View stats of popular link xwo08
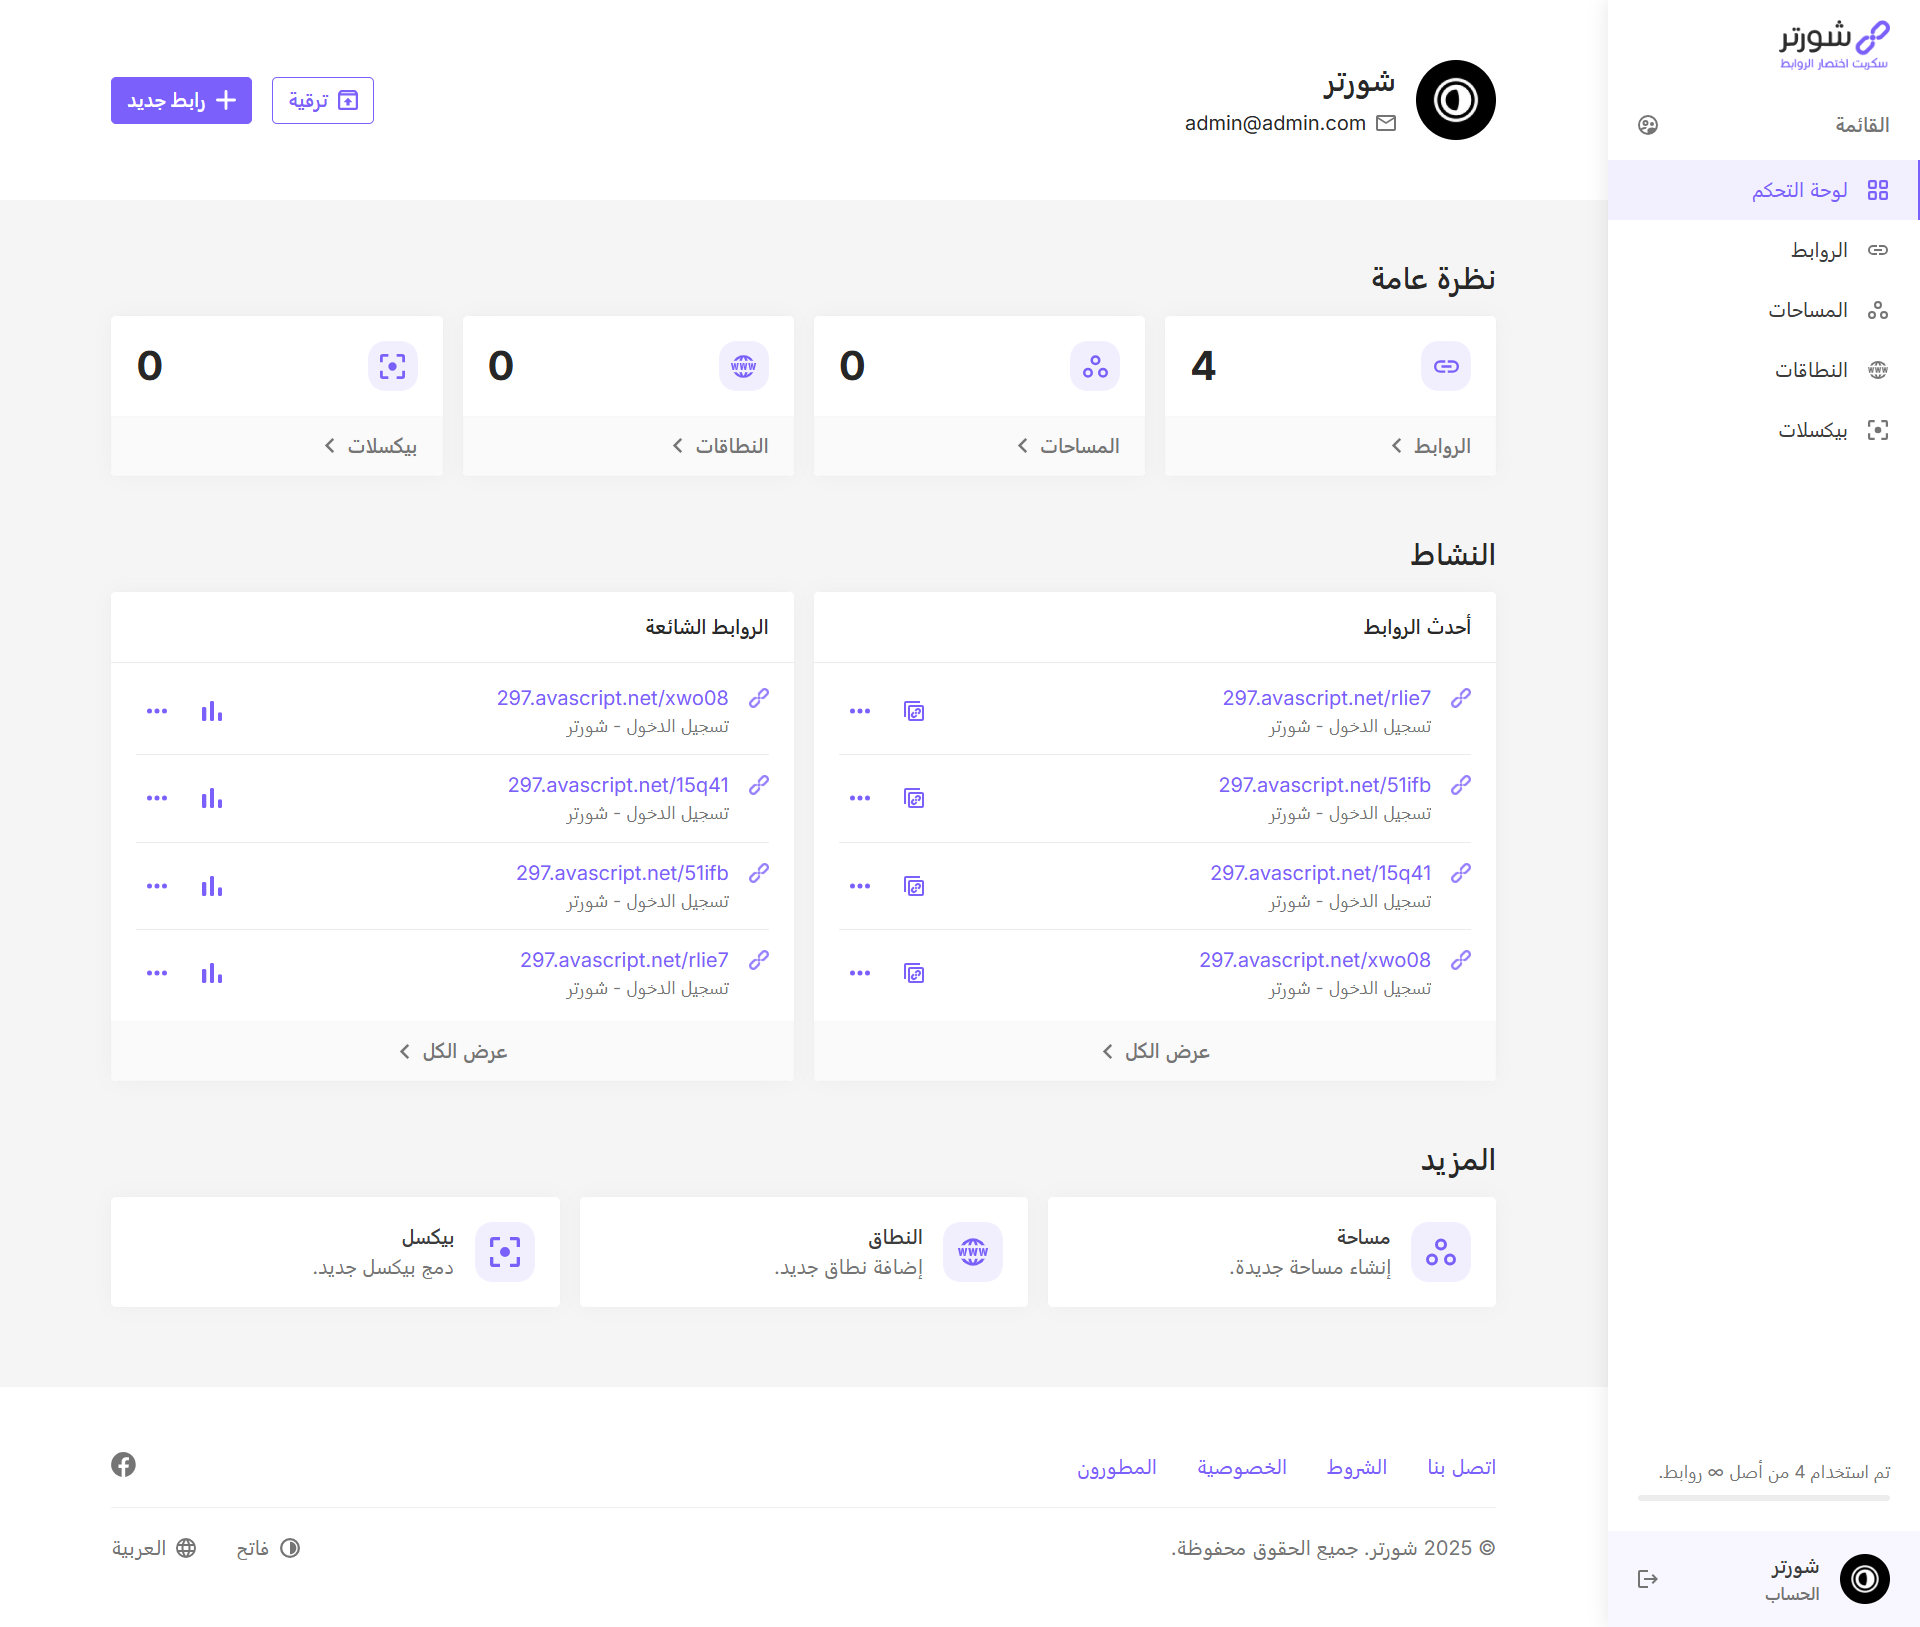1920x1627 pixels. tap(212, 711)
